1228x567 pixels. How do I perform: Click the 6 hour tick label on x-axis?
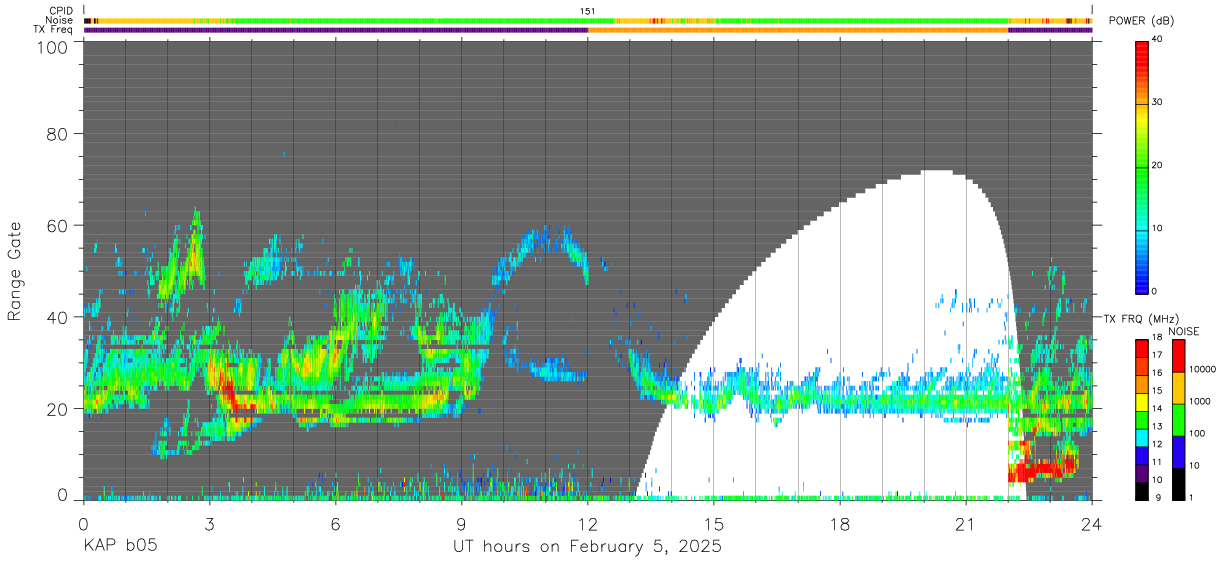coord(335,524)
